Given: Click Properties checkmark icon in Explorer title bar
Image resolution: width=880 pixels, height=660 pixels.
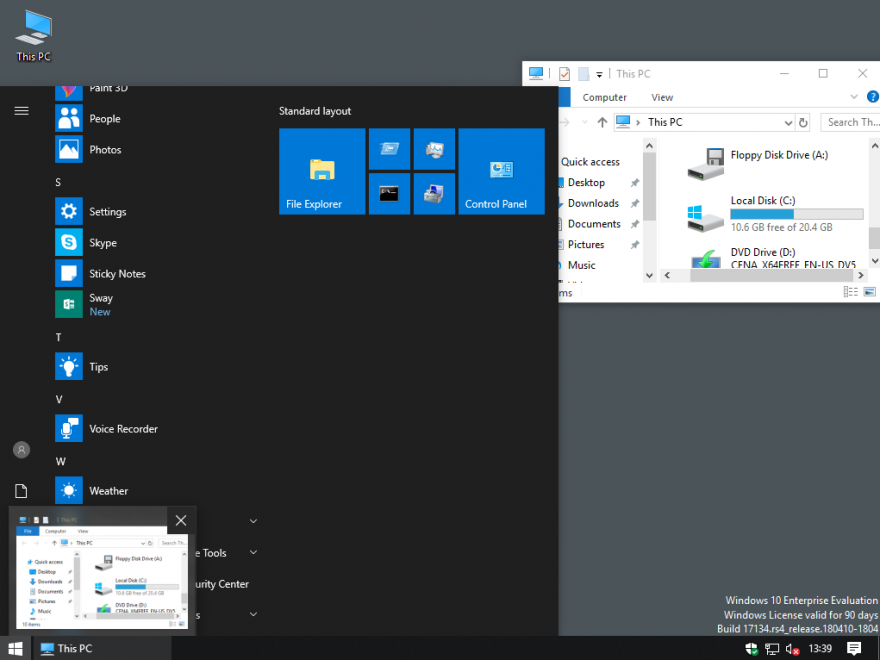Looking at the screenshot, I should tap(564, 74).
